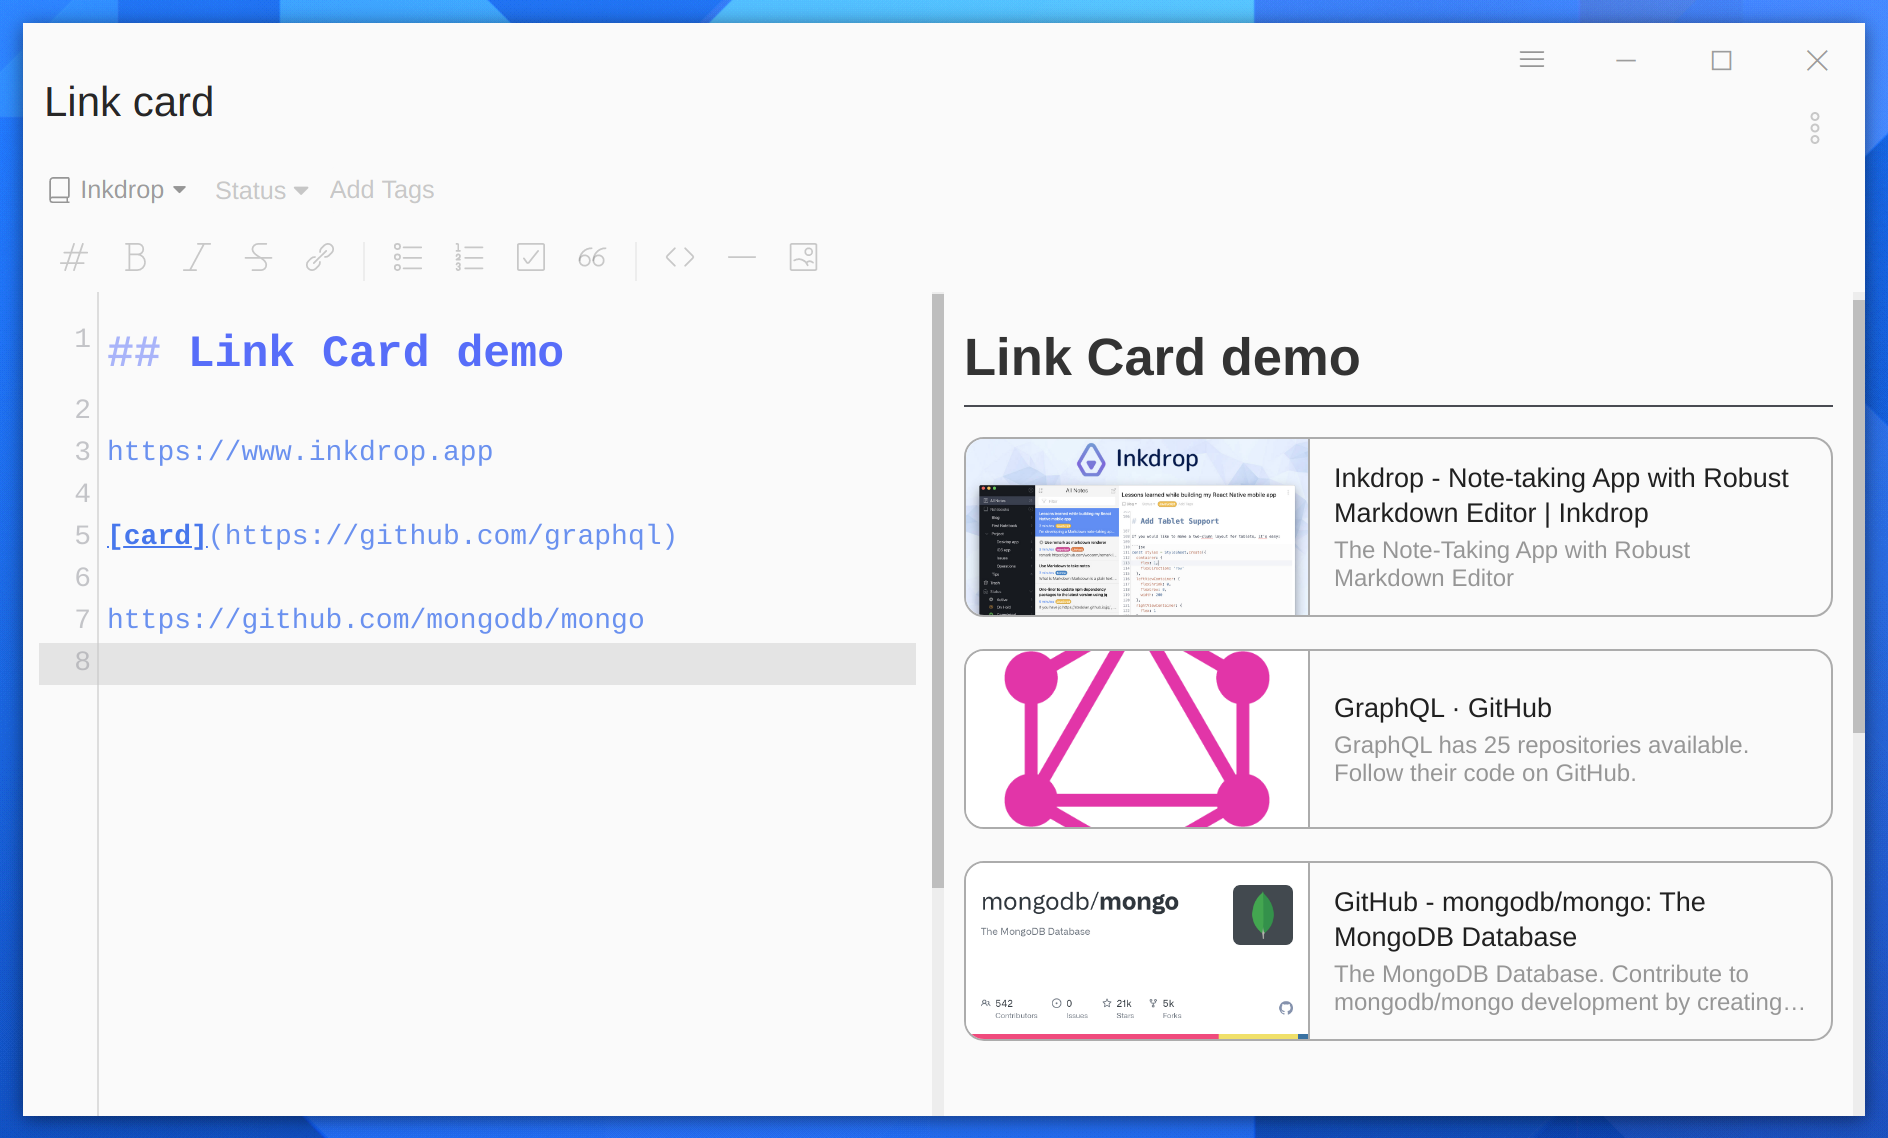1888x1138 pixels.
Task: Click the '## Link Card demo' heading in editor
Action: 335,353
